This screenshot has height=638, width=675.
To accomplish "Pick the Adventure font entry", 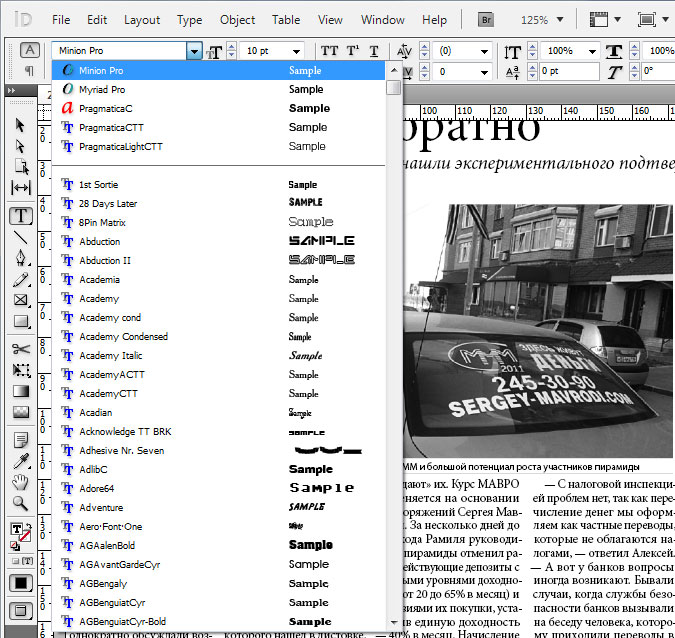I will [218, 508].
